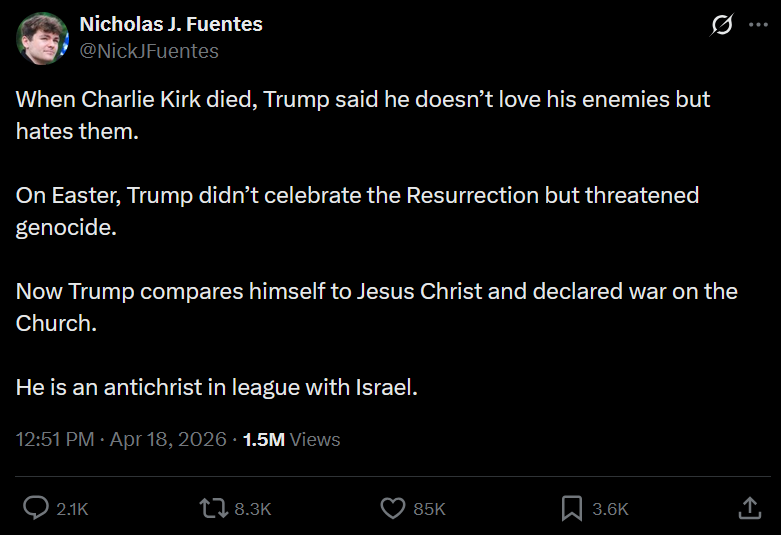Click the share upload icon

click(x=749, y=508)
